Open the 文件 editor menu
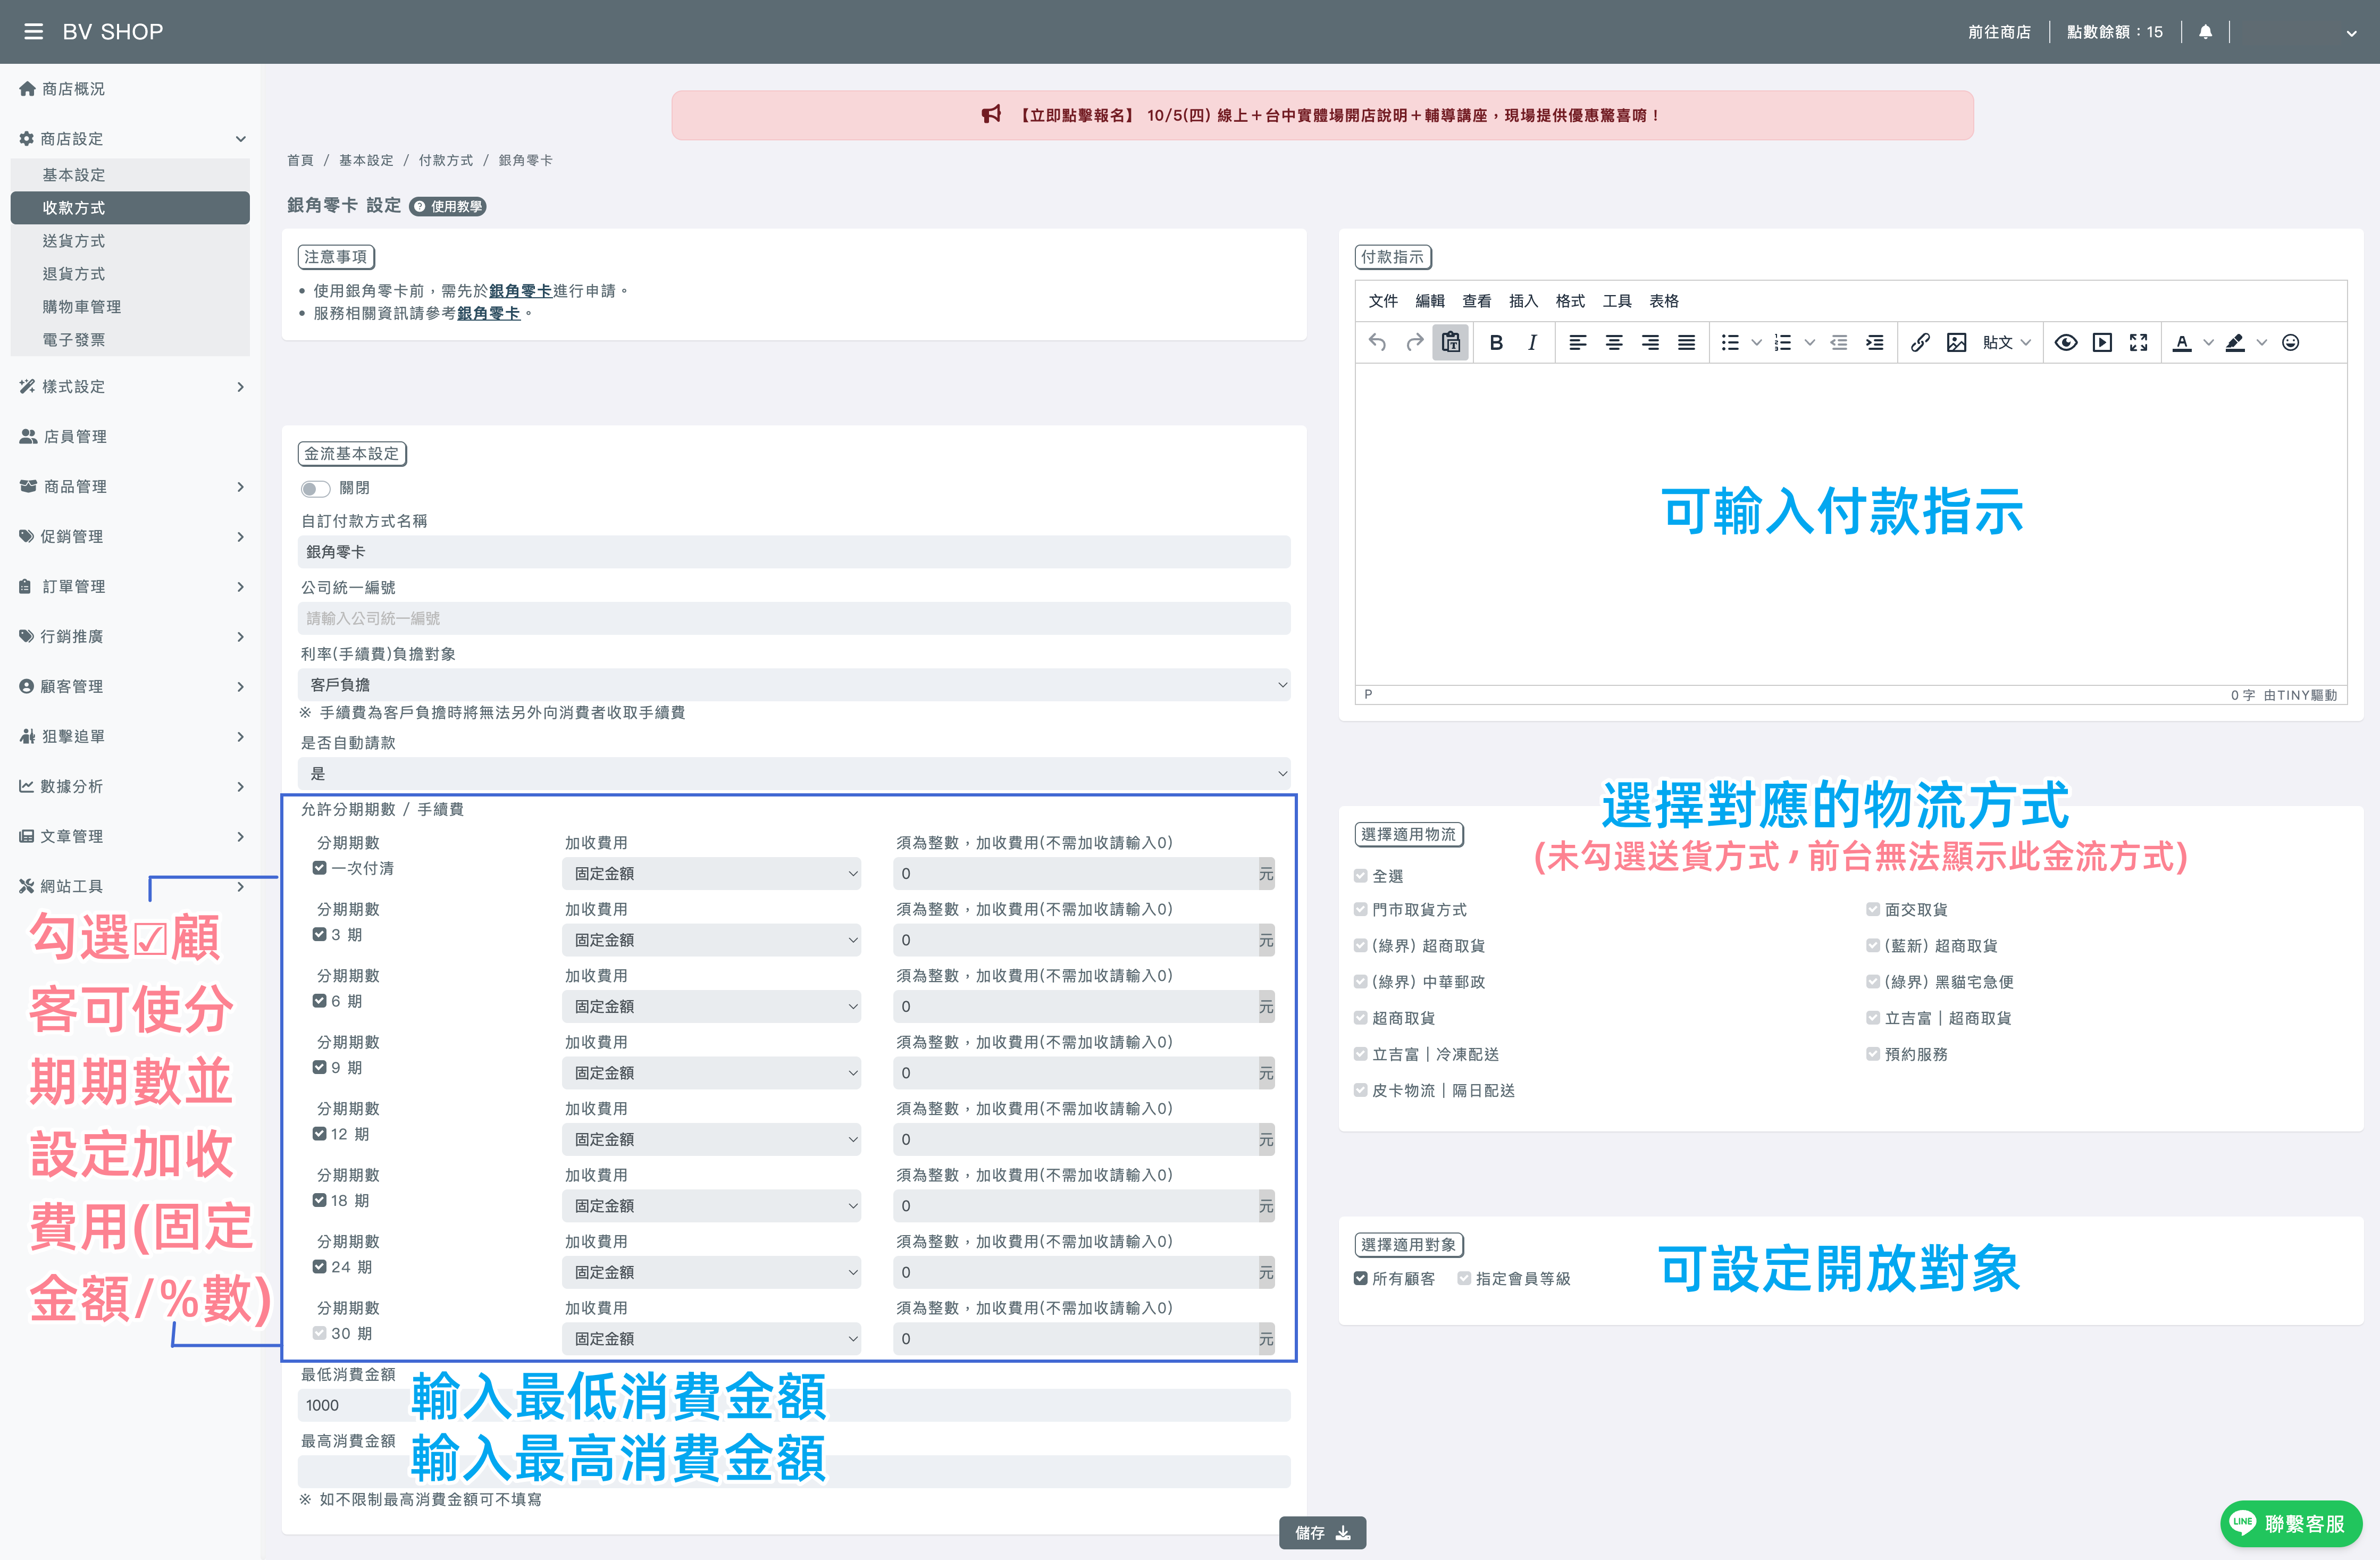This screenshot has height=1560, width=2380. point(1383,301)
